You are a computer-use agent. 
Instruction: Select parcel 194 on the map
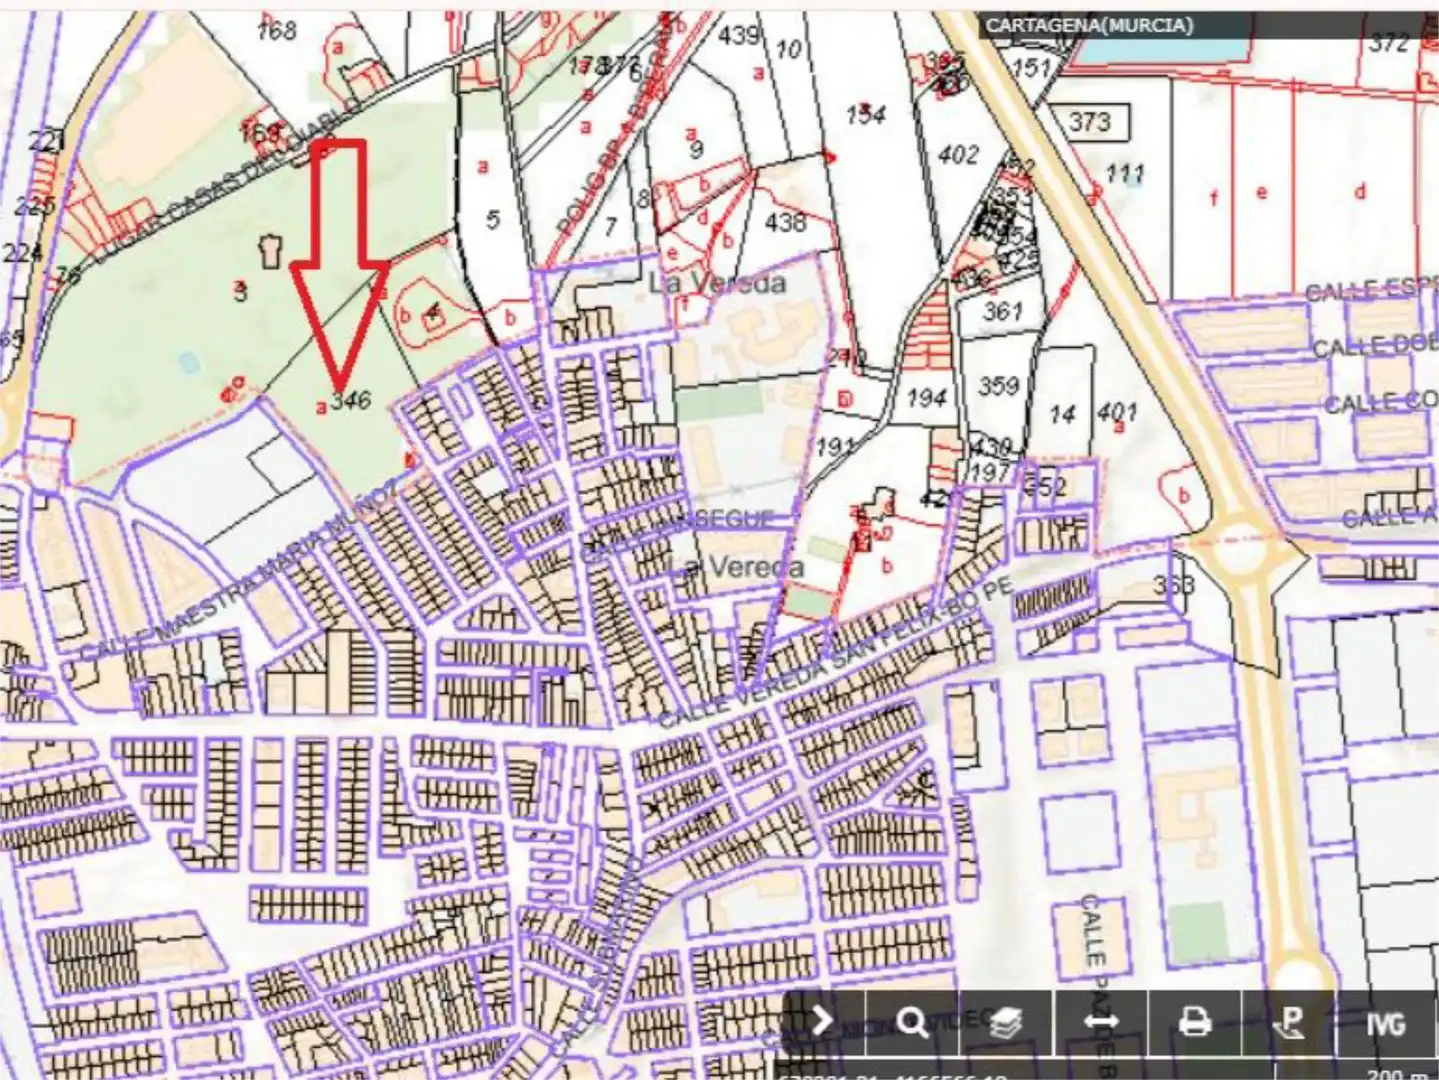pos(926,398)
